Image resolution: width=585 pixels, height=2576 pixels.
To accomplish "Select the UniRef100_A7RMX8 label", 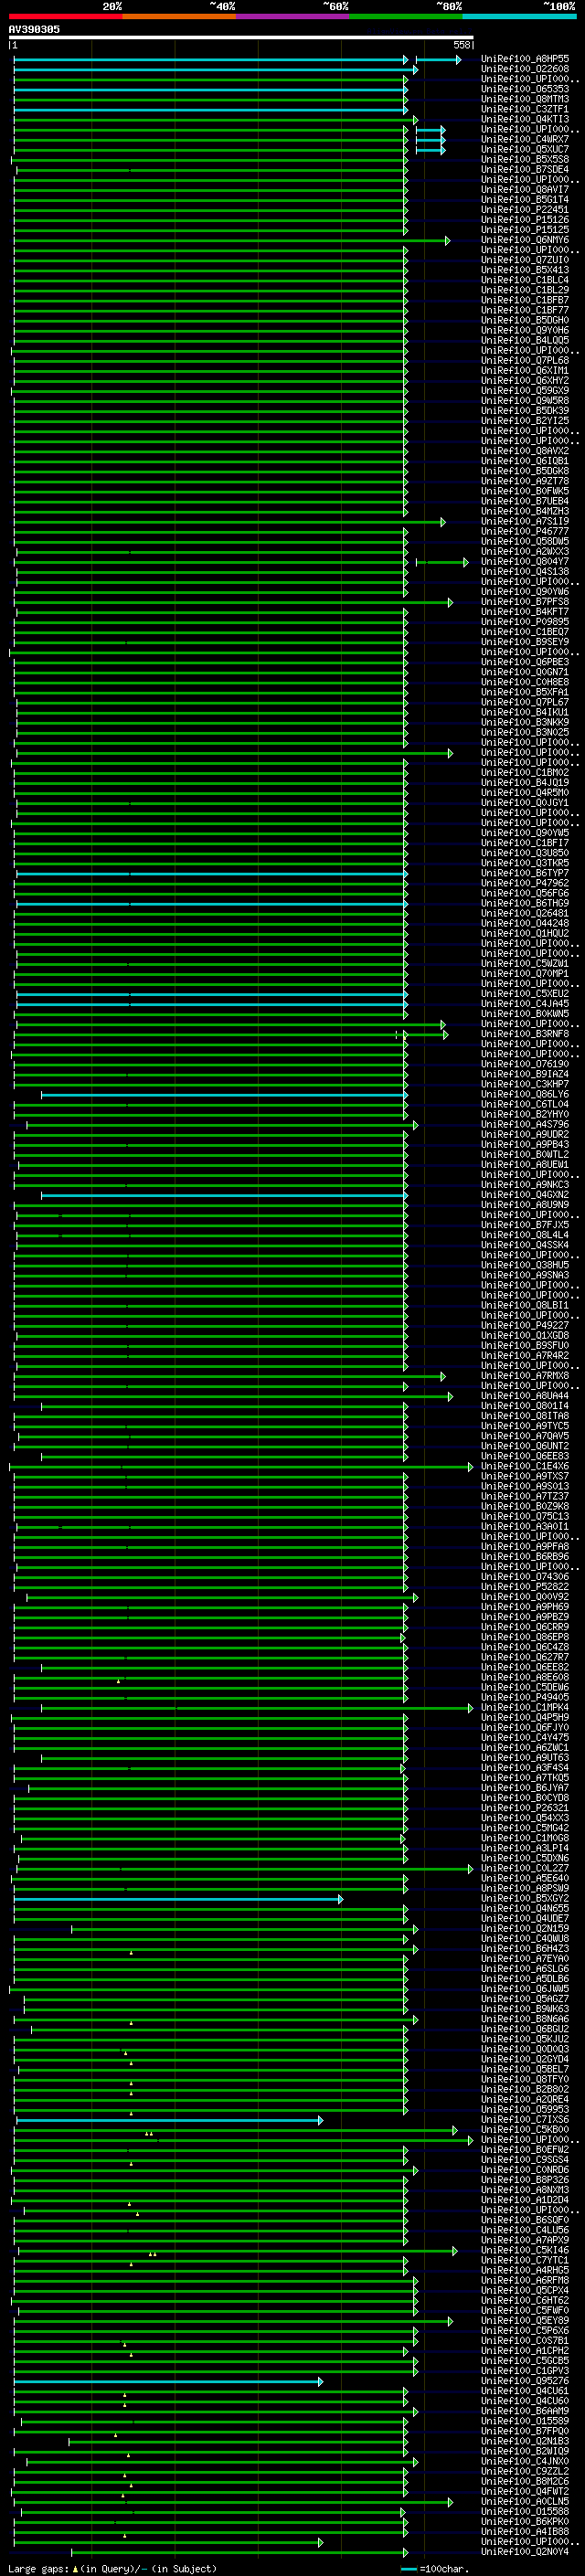I will (x=525, y=1375).
